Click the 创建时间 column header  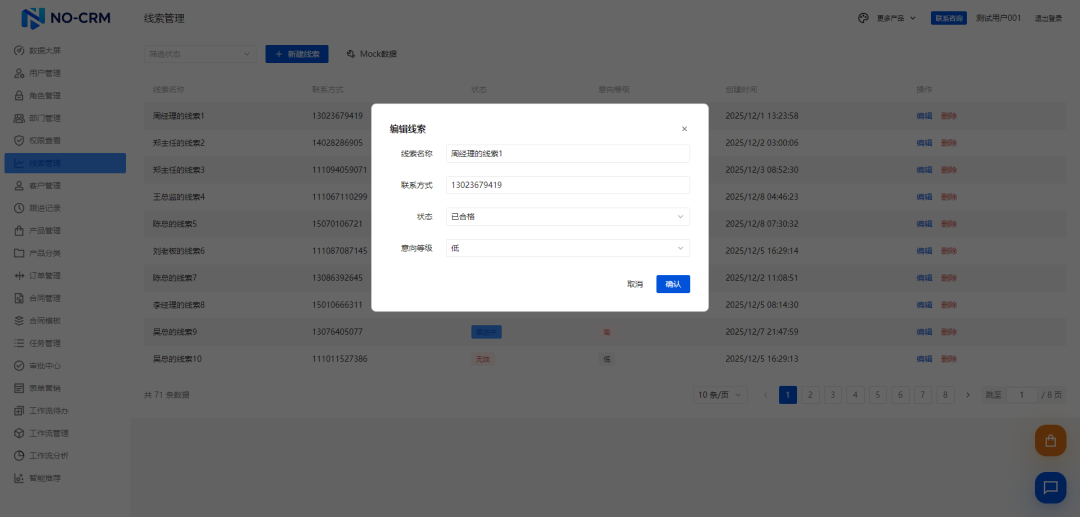click(x=741, y=89)
